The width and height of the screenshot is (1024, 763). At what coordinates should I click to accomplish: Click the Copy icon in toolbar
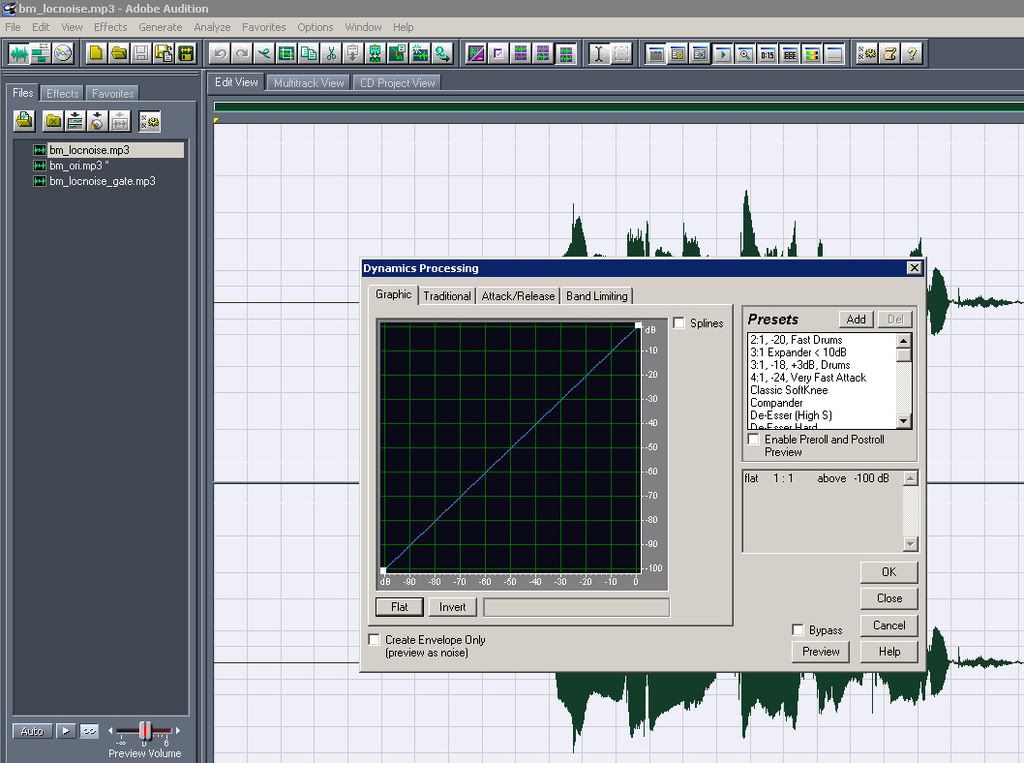click(309, 54)
